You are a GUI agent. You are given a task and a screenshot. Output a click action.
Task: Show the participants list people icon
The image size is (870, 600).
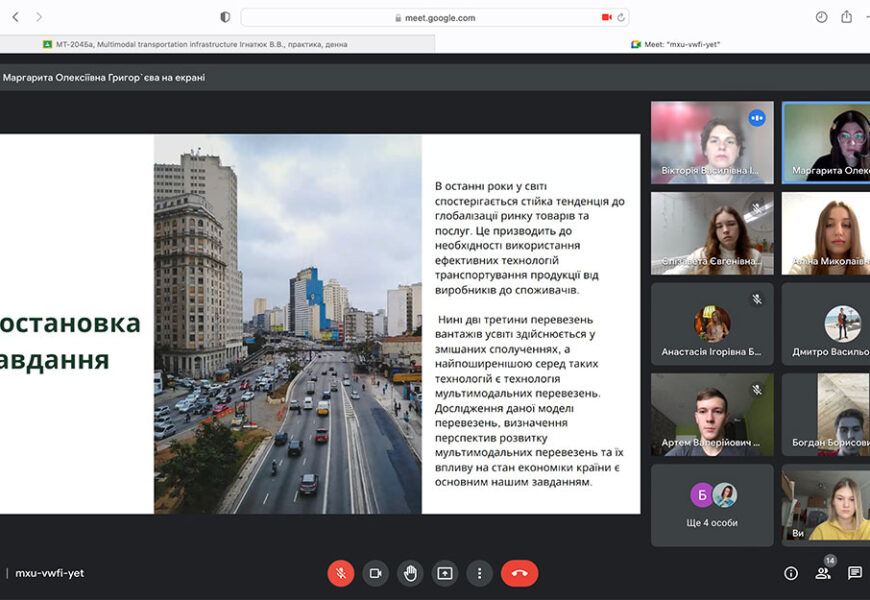click(823, 573)
